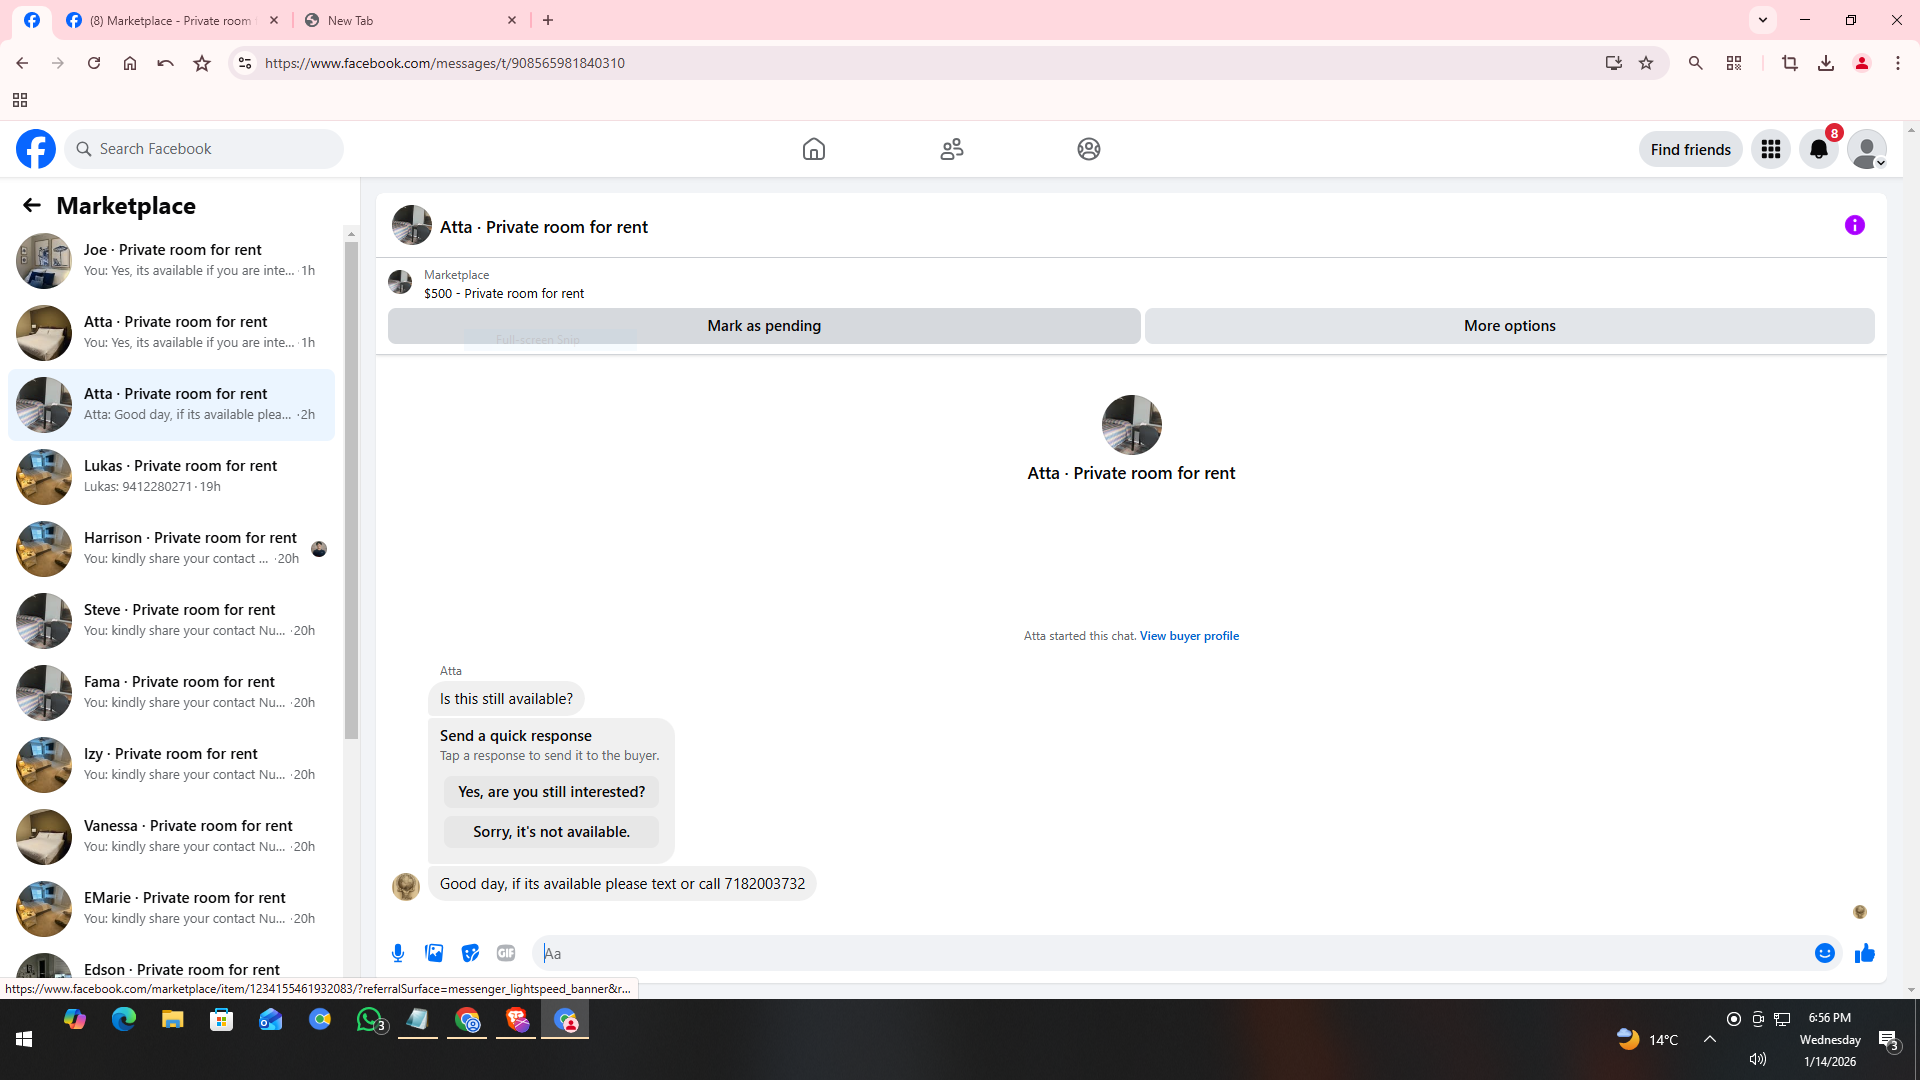Open the sticker picker icon
The width and height of the screenshot is (1920, 1080).
pyautogui.click(x=470, y=953)
